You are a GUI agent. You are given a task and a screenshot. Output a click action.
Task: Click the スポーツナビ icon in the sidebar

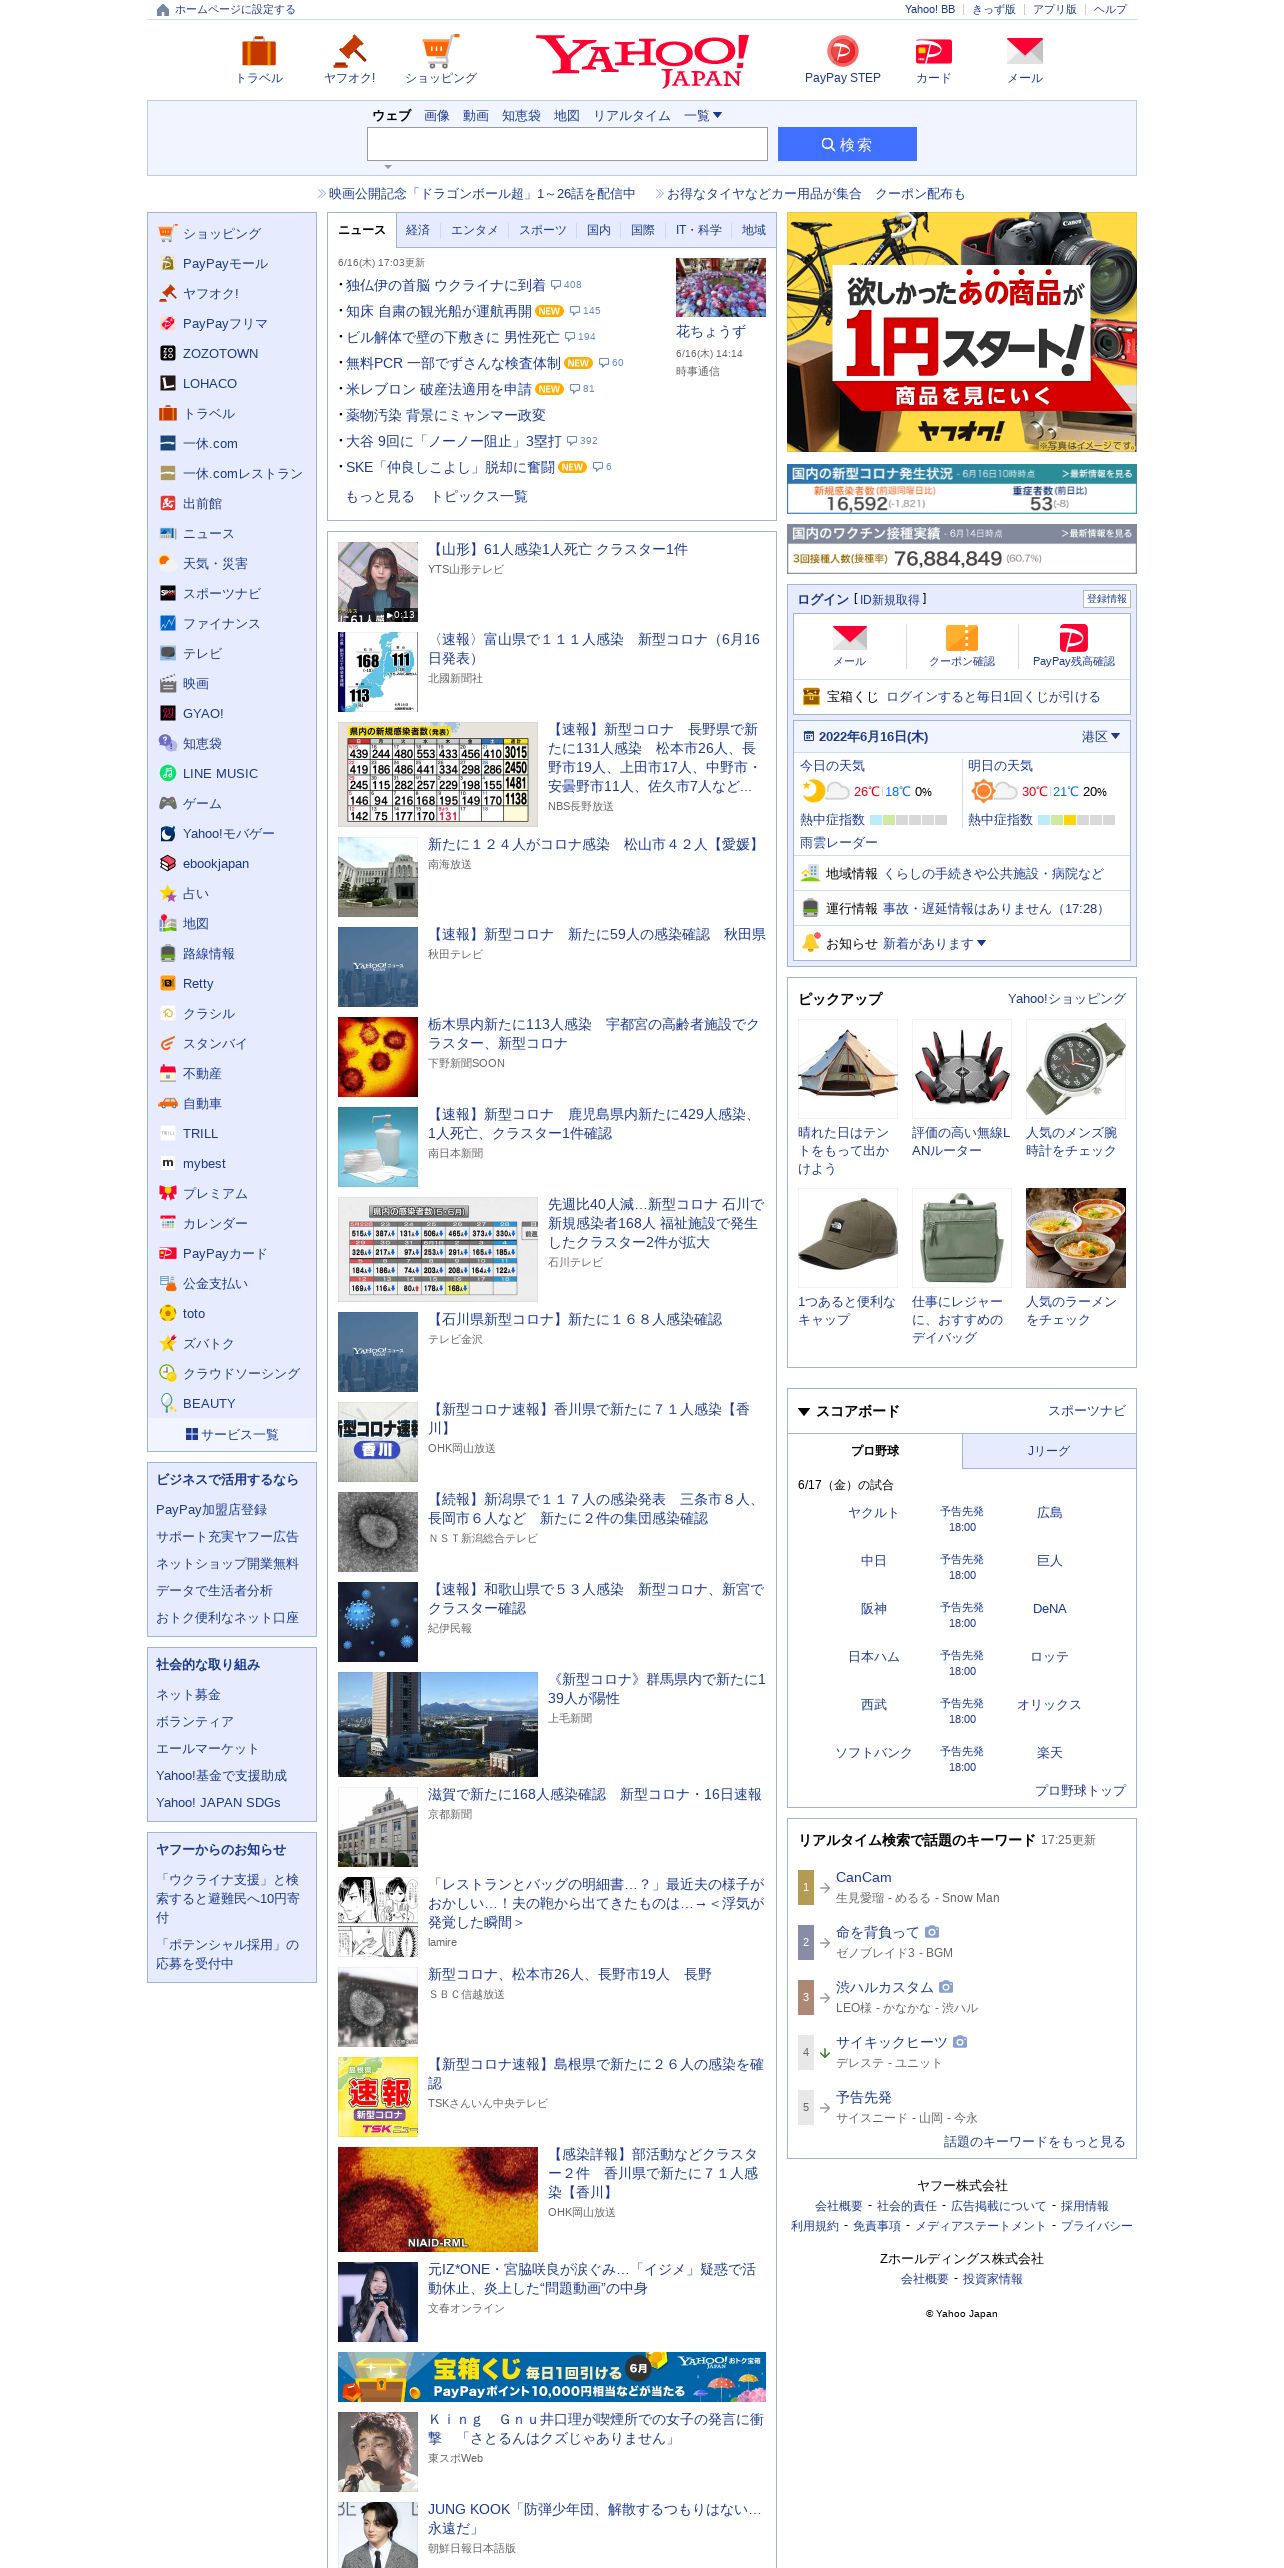pyautogui.click(x=168, y=594)
